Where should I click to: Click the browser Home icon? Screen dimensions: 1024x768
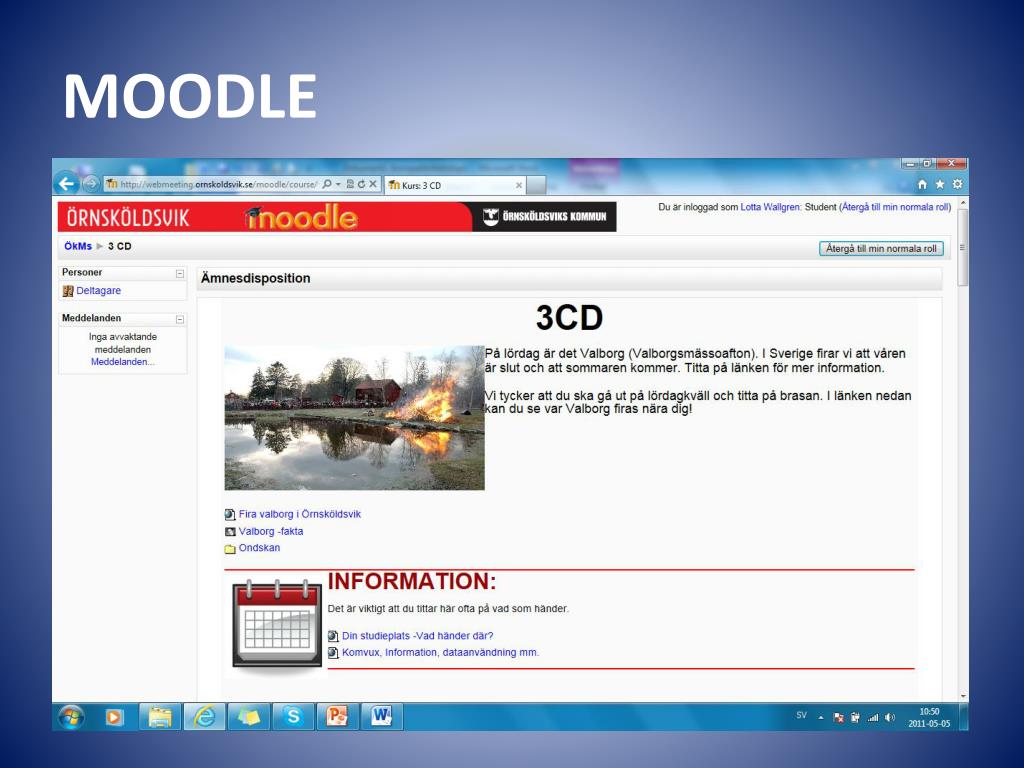(x=922, y=184)
